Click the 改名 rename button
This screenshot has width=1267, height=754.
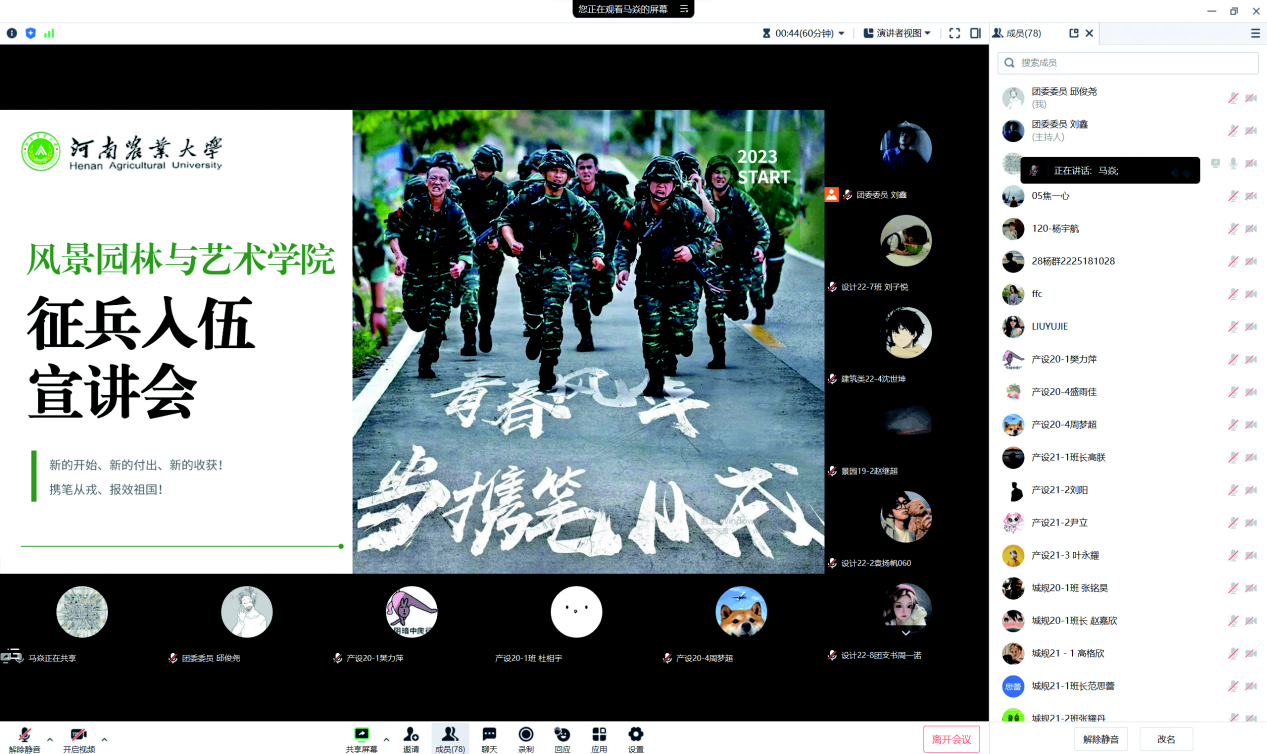click(1166, 739)
